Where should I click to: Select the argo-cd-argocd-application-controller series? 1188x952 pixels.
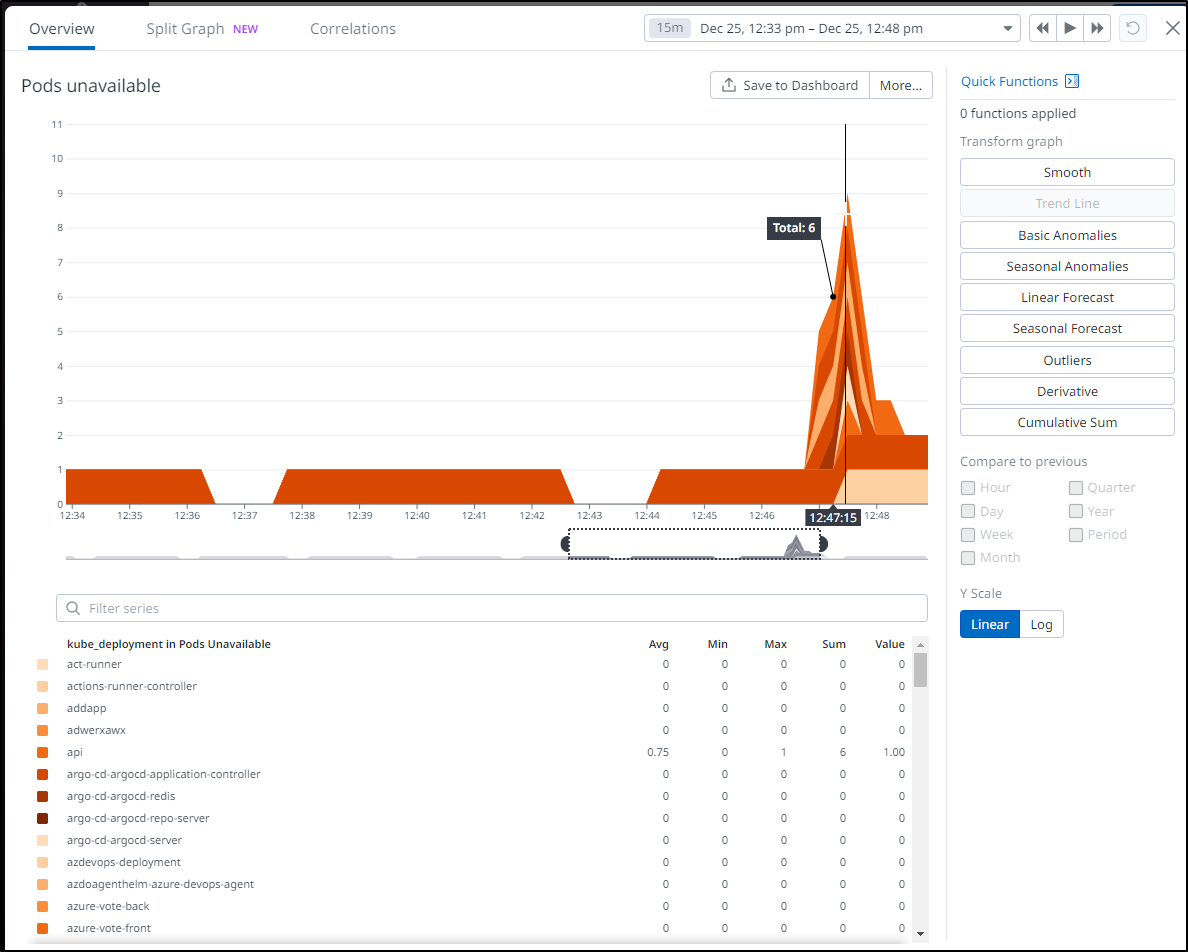[471, 774]
